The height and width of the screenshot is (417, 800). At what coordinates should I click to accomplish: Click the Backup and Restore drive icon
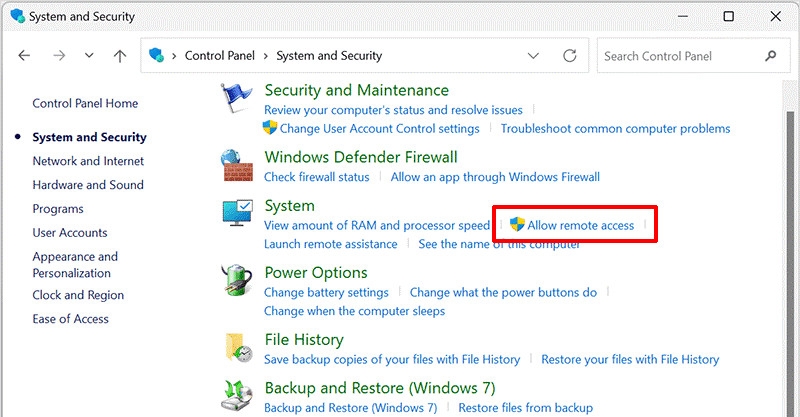(x=237, y=396)
